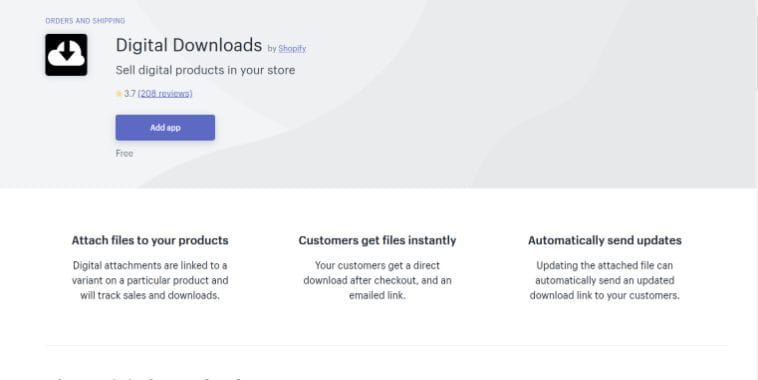Click the Add app button
This screenshot has height=380, width=758.
[165, 128]
